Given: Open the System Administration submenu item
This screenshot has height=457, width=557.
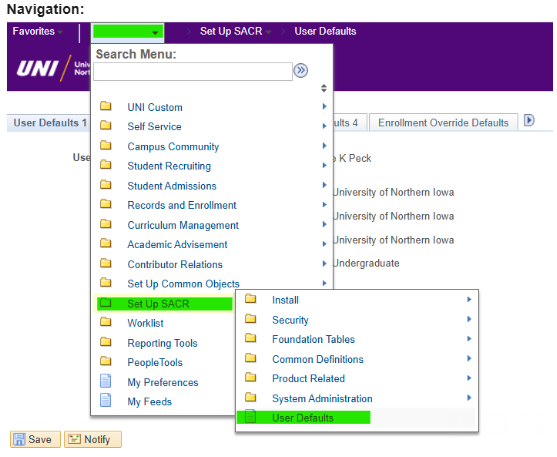Looking at the screenshot, I should click(322, 398).
